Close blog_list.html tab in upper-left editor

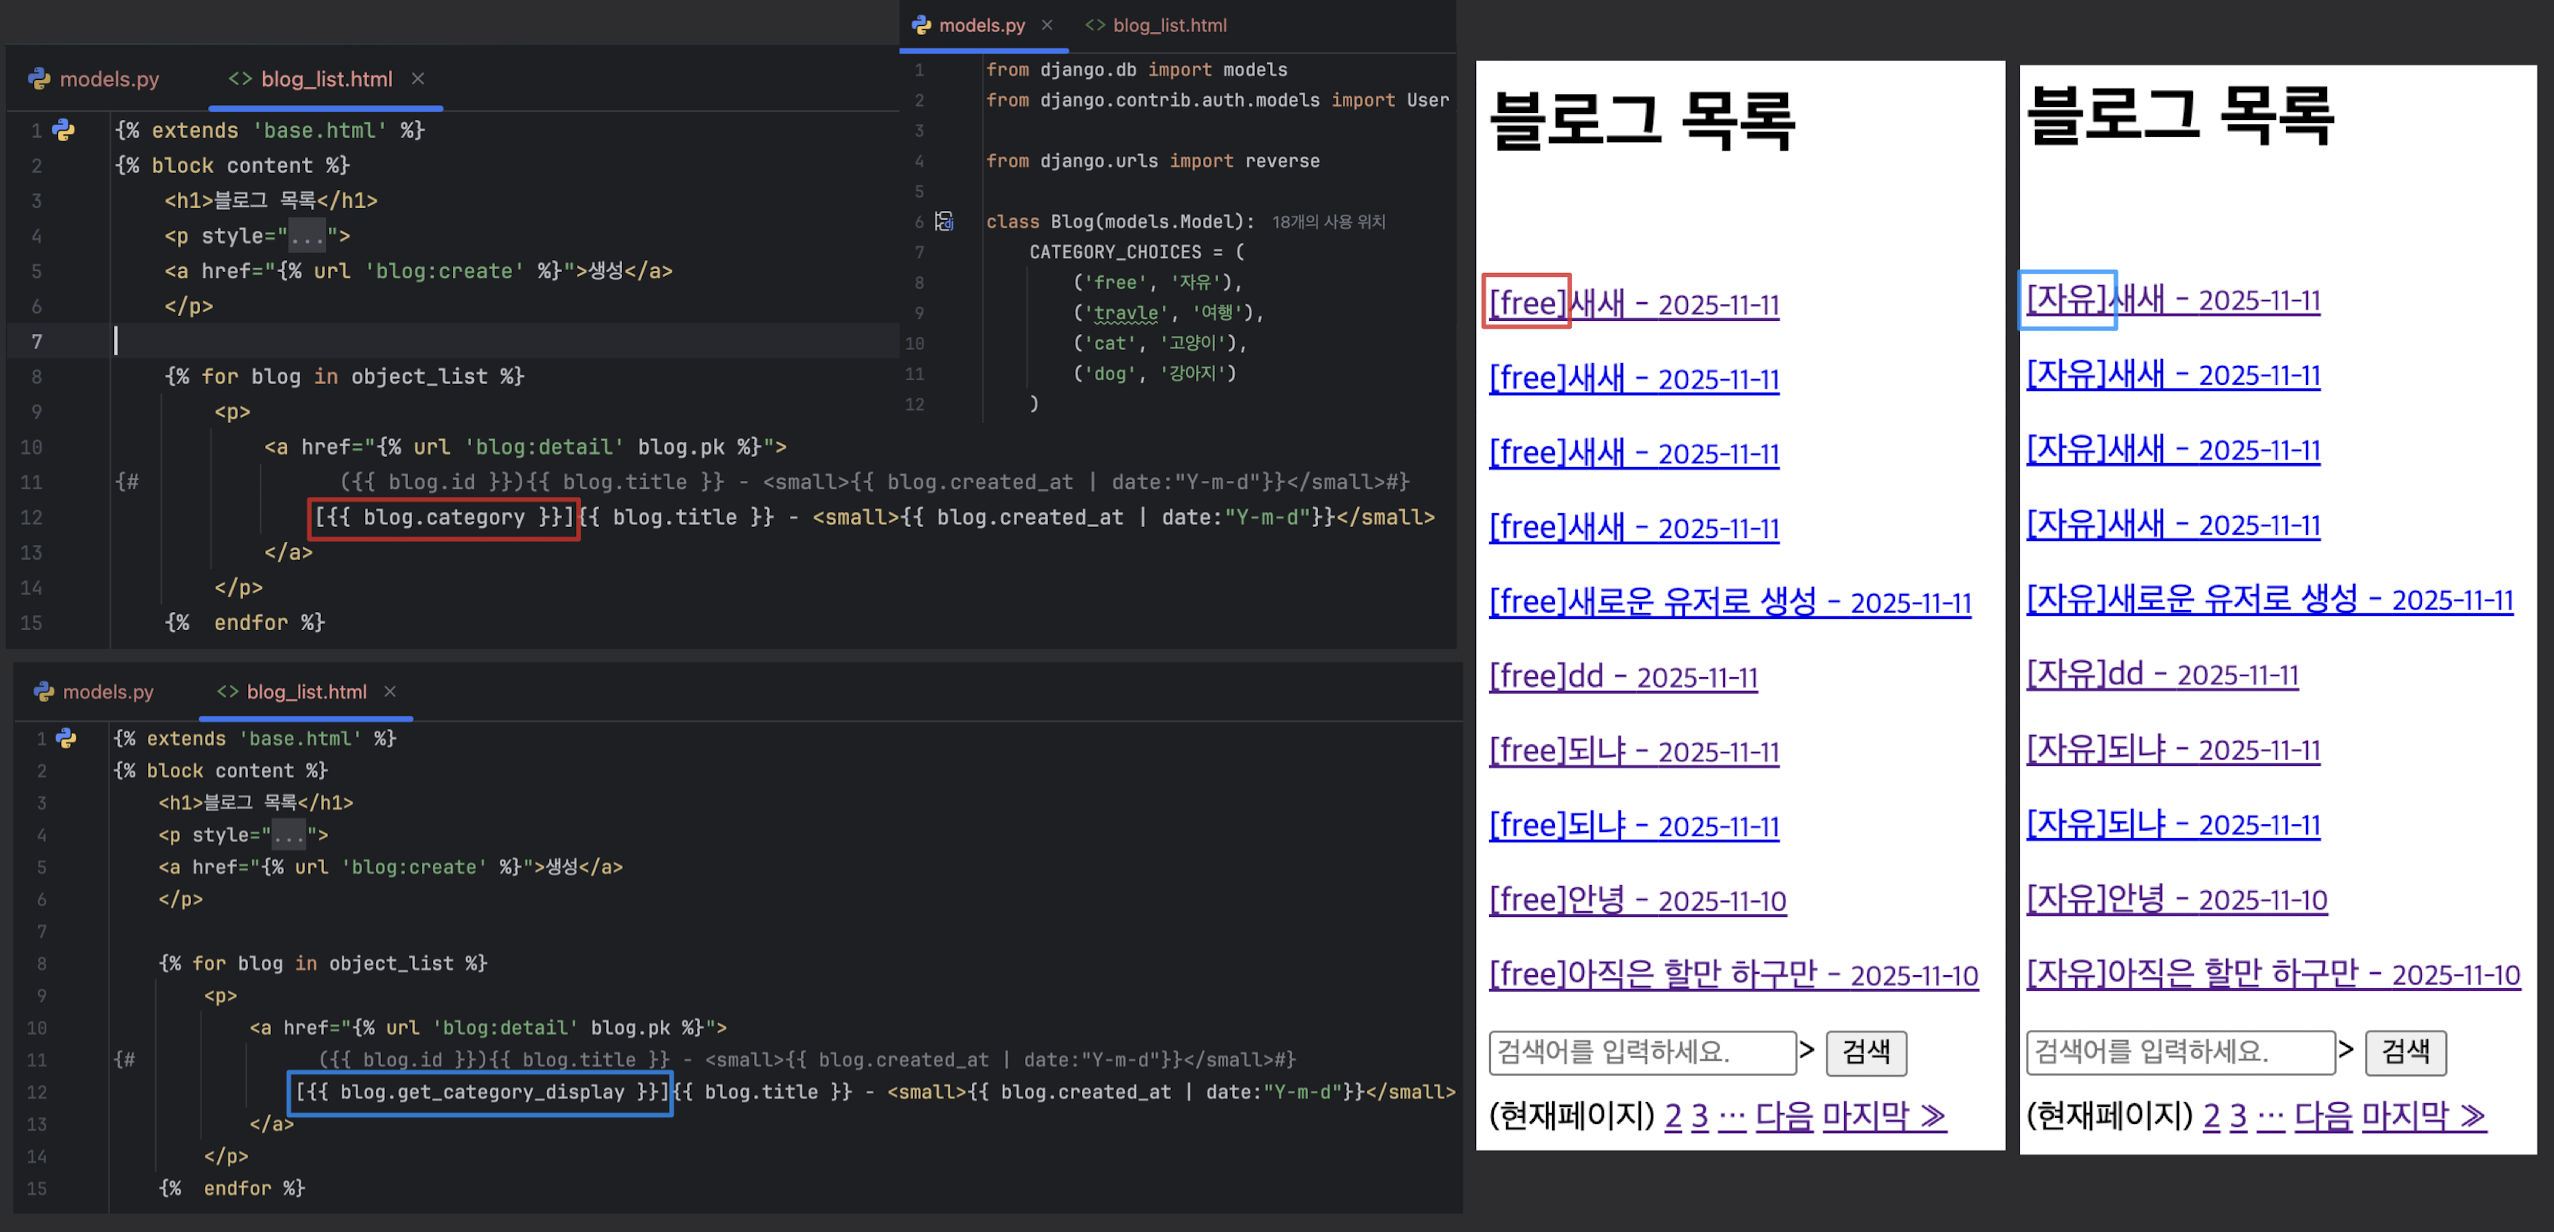click(418, 78)
